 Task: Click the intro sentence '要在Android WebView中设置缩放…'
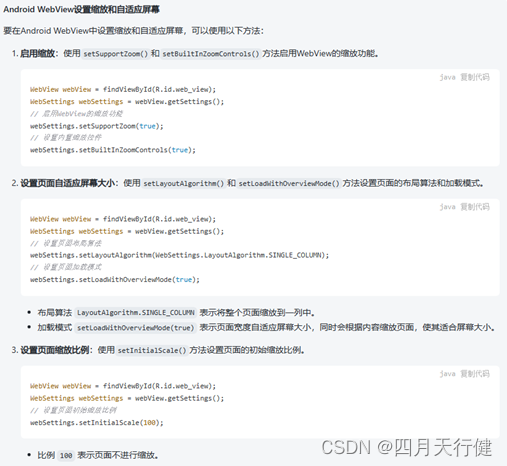coord(134,31)
